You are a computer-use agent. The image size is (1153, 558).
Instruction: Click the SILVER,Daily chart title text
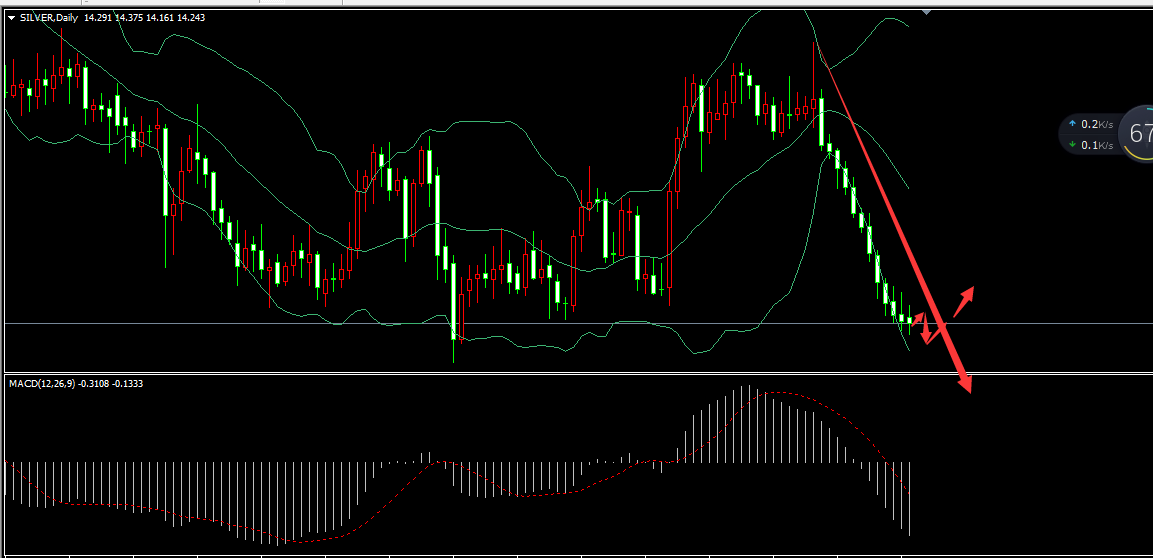[49, 17]
